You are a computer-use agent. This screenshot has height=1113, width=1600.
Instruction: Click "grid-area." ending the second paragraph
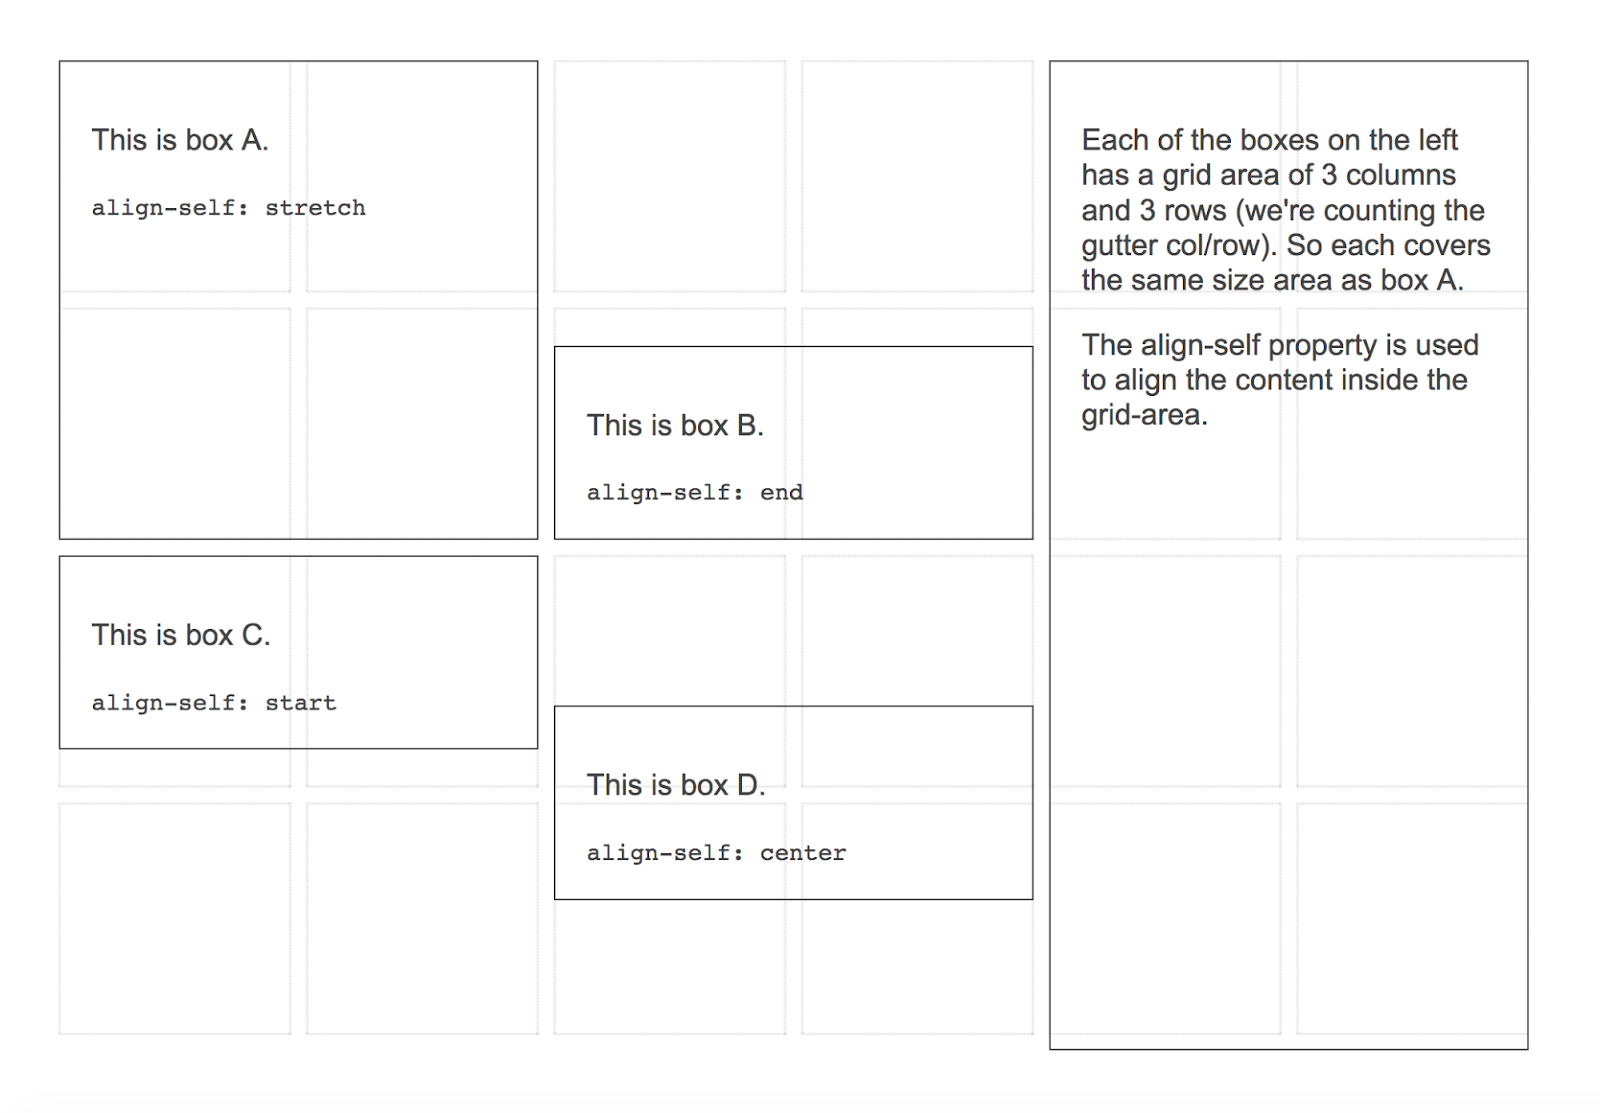[x=1144, y=415]
